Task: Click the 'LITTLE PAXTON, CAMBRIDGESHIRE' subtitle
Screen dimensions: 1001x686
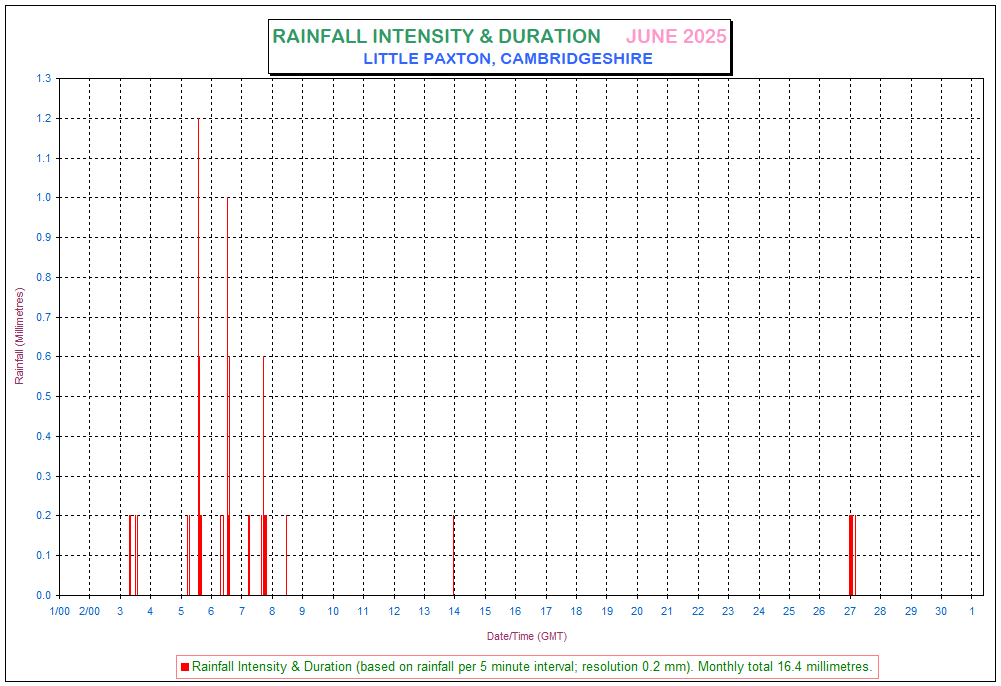Action: [508, 59]
